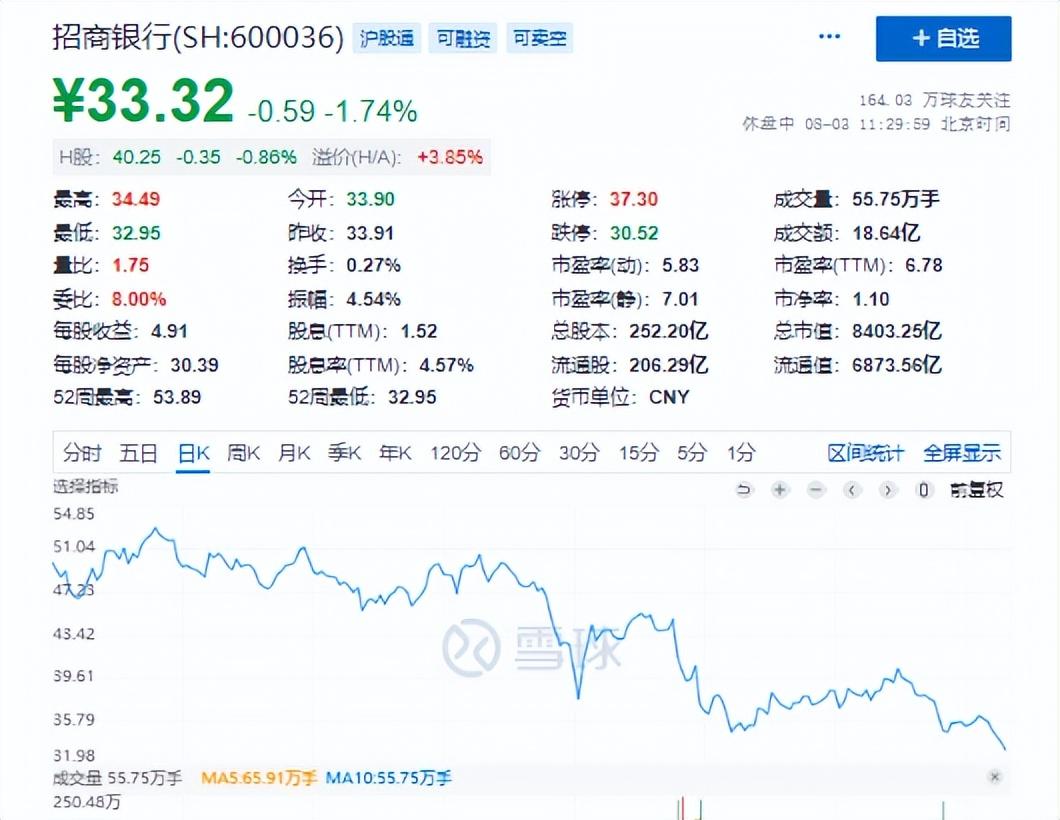Click the 今开 value 33.90
The width and height of the screenshot is (1060, 820).
coord(370,199)
